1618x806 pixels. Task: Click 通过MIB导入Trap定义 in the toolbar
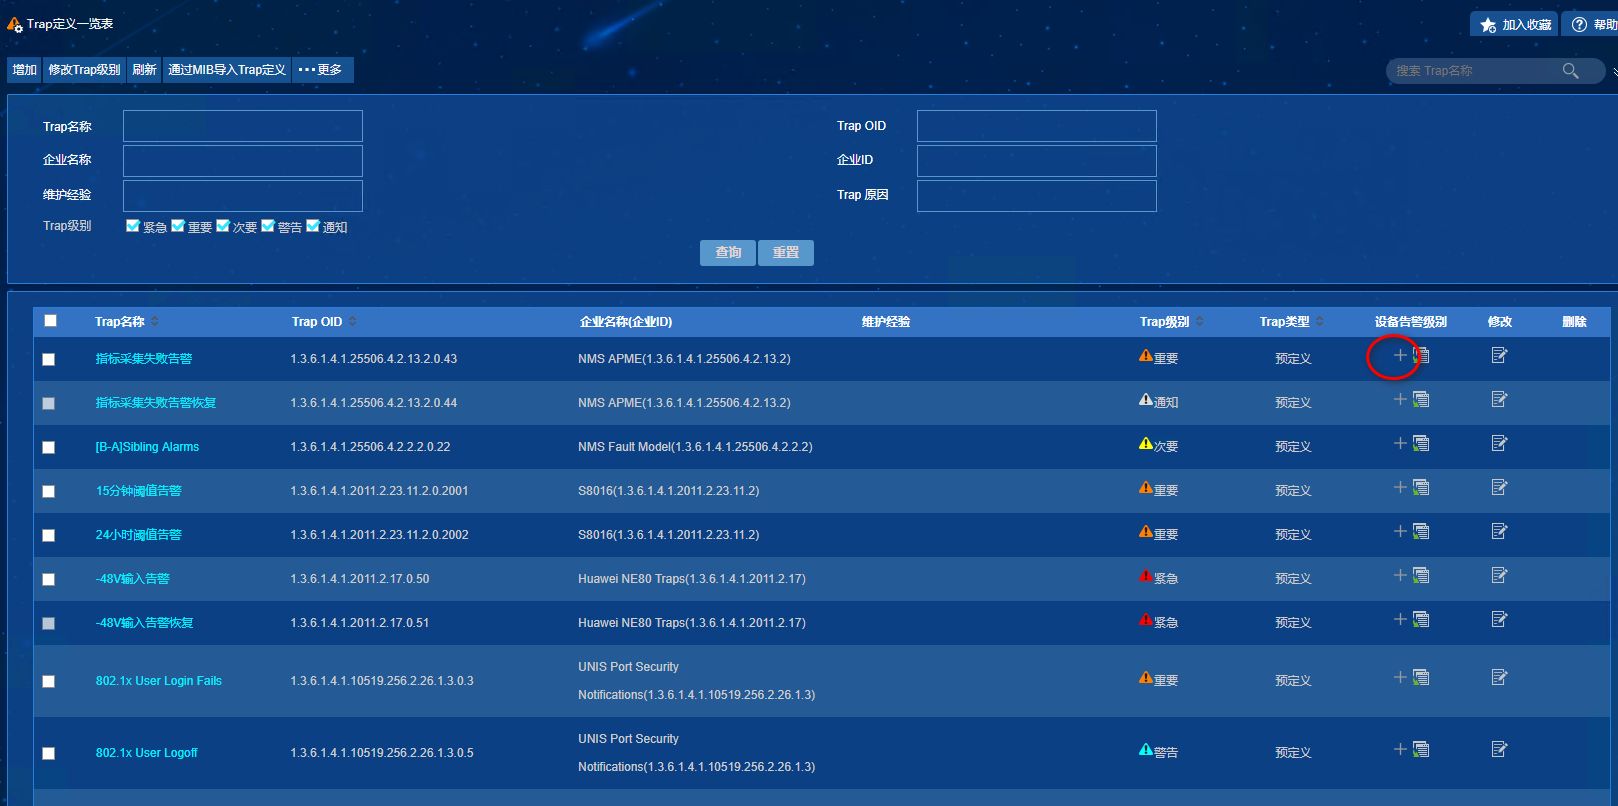pyautogui.click(x=227, y=70)
